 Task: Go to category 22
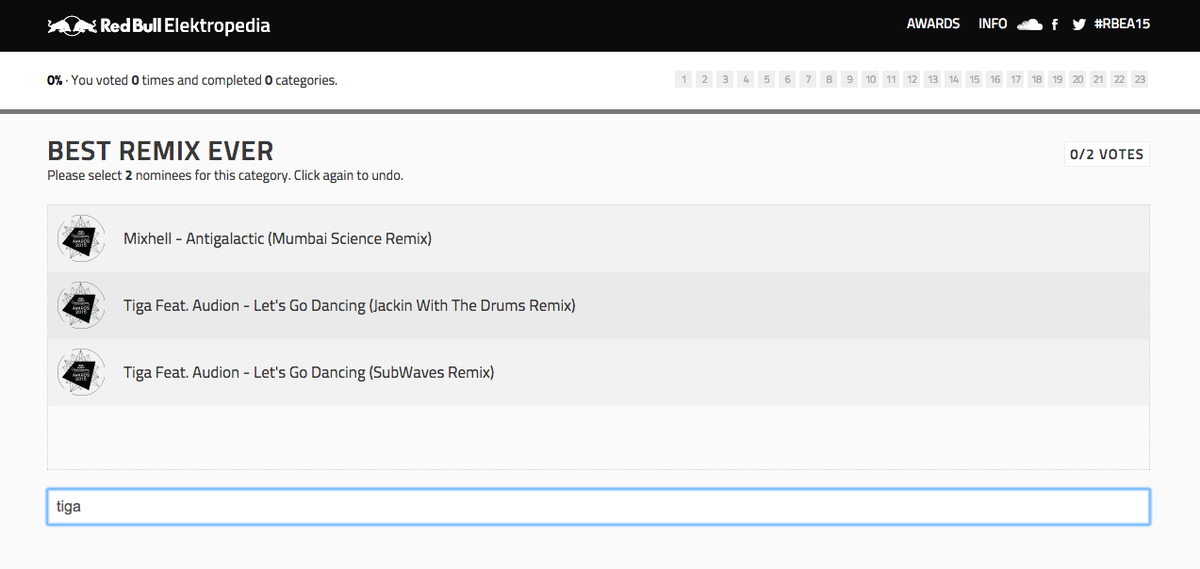point(1119,79)
